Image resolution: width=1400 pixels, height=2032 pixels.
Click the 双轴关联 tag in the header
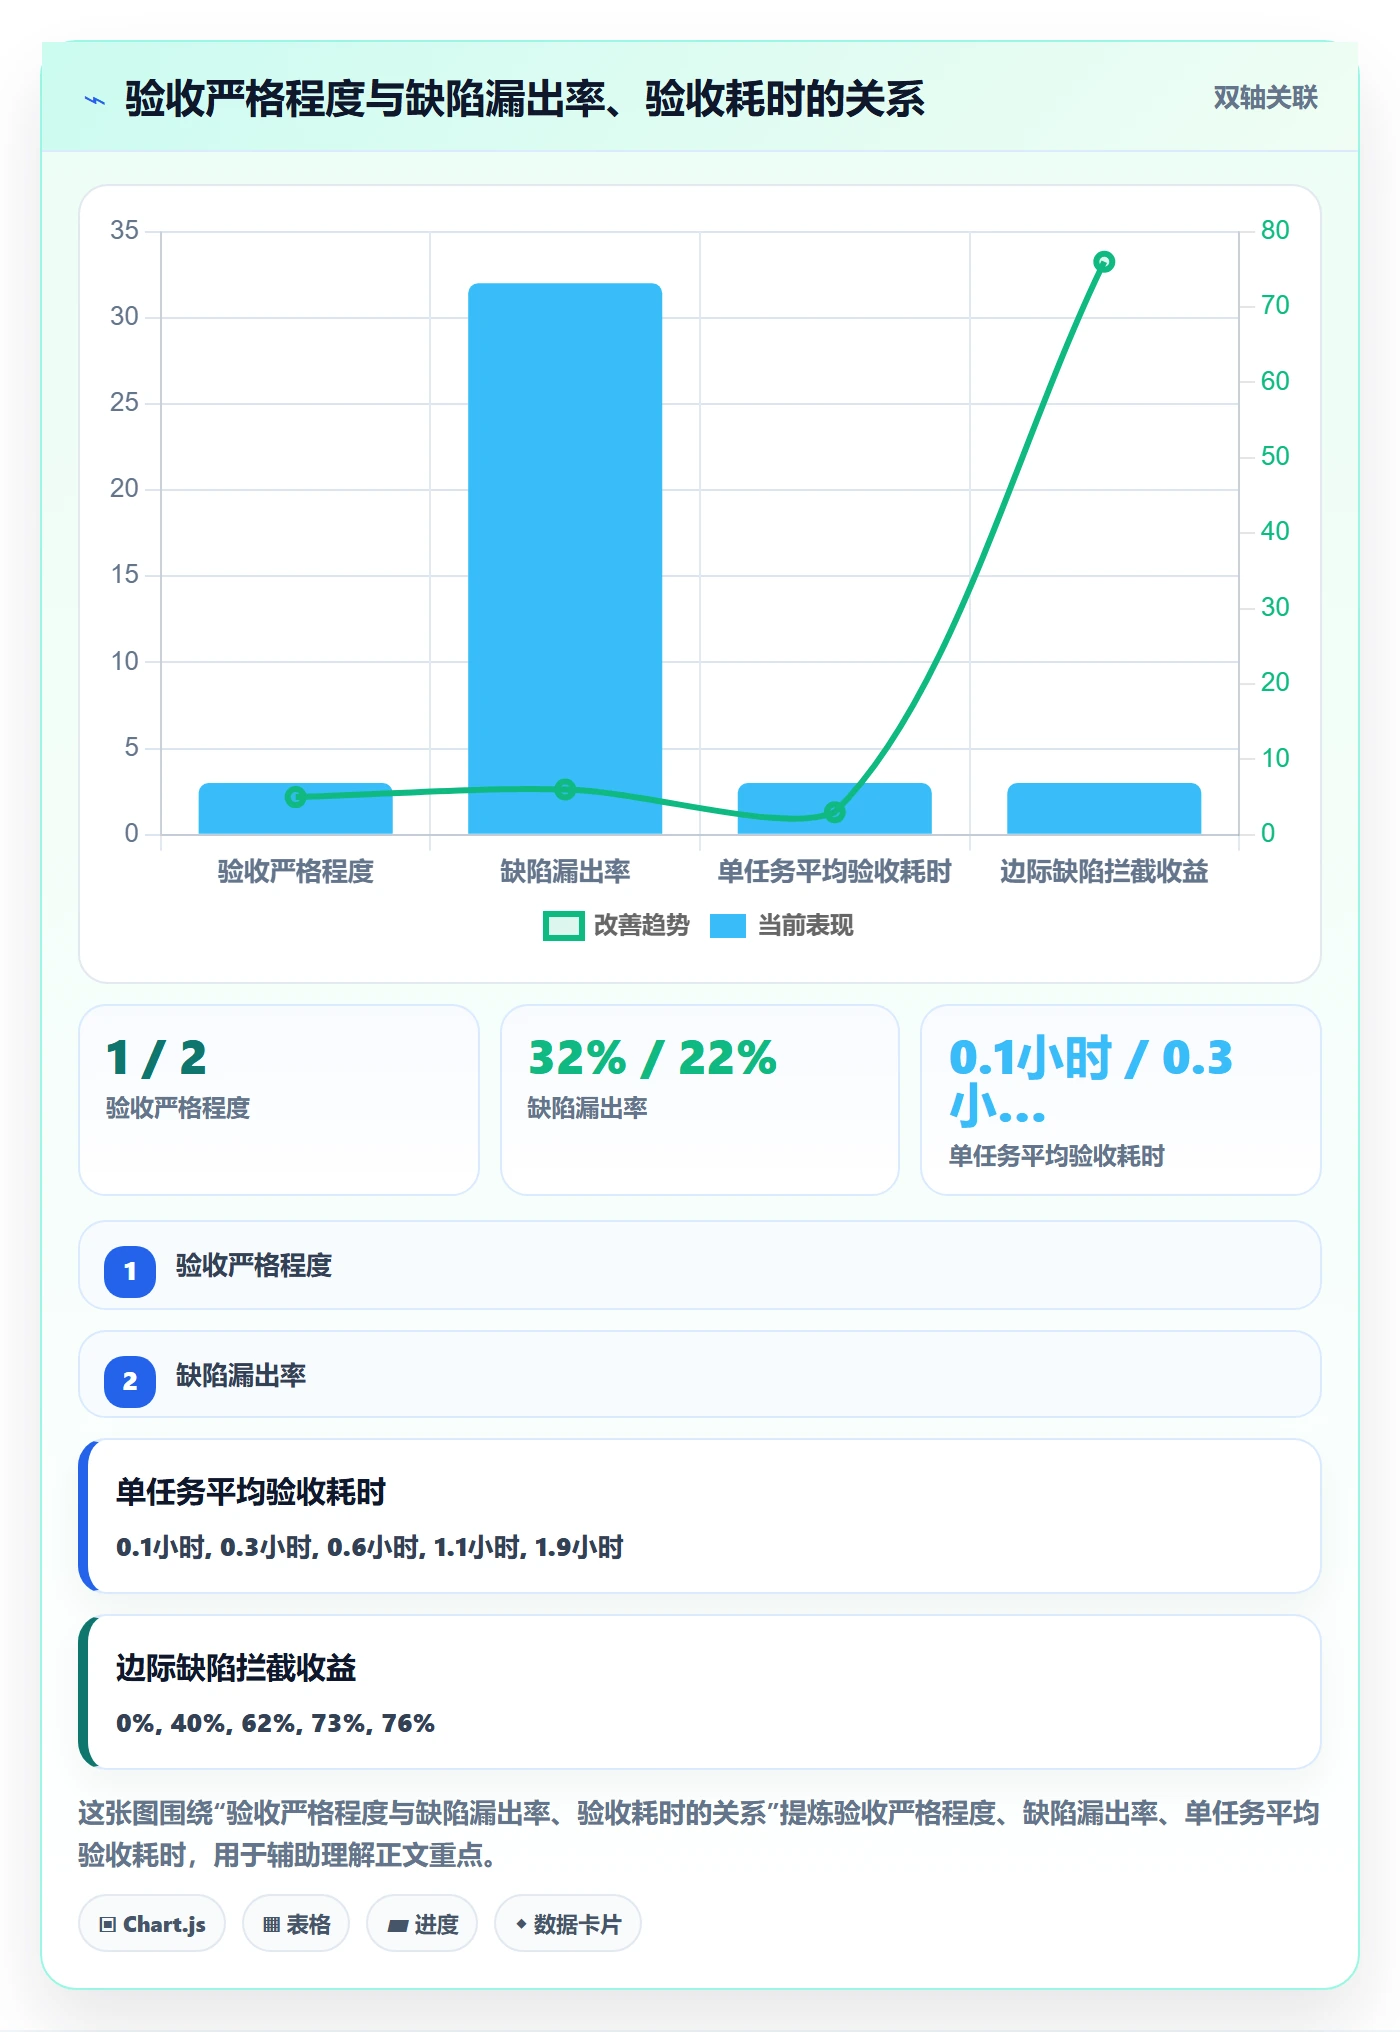pyautogui.click(x=1265, y=98)
